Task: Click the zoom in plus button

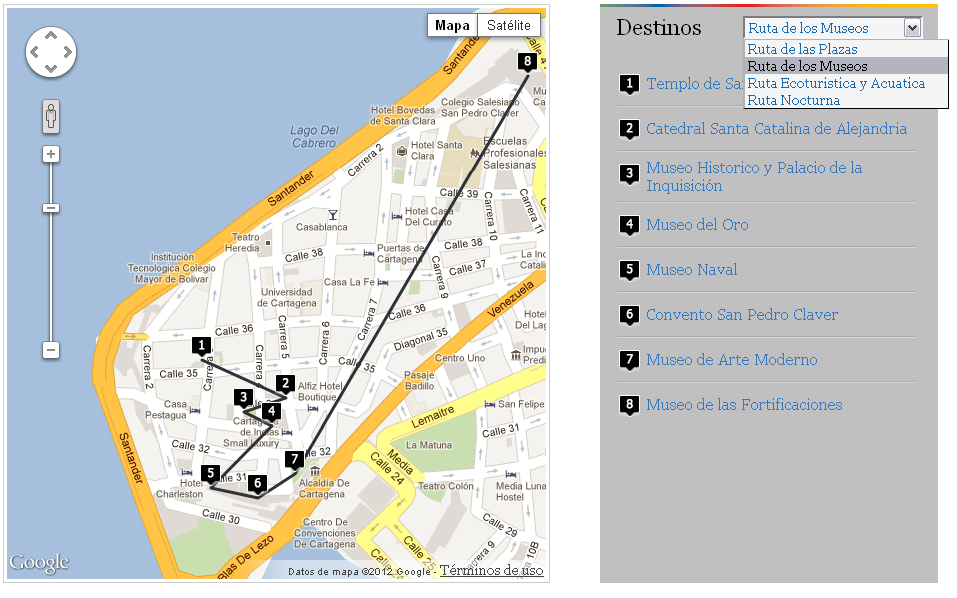Action: click(x=51, y=154)
